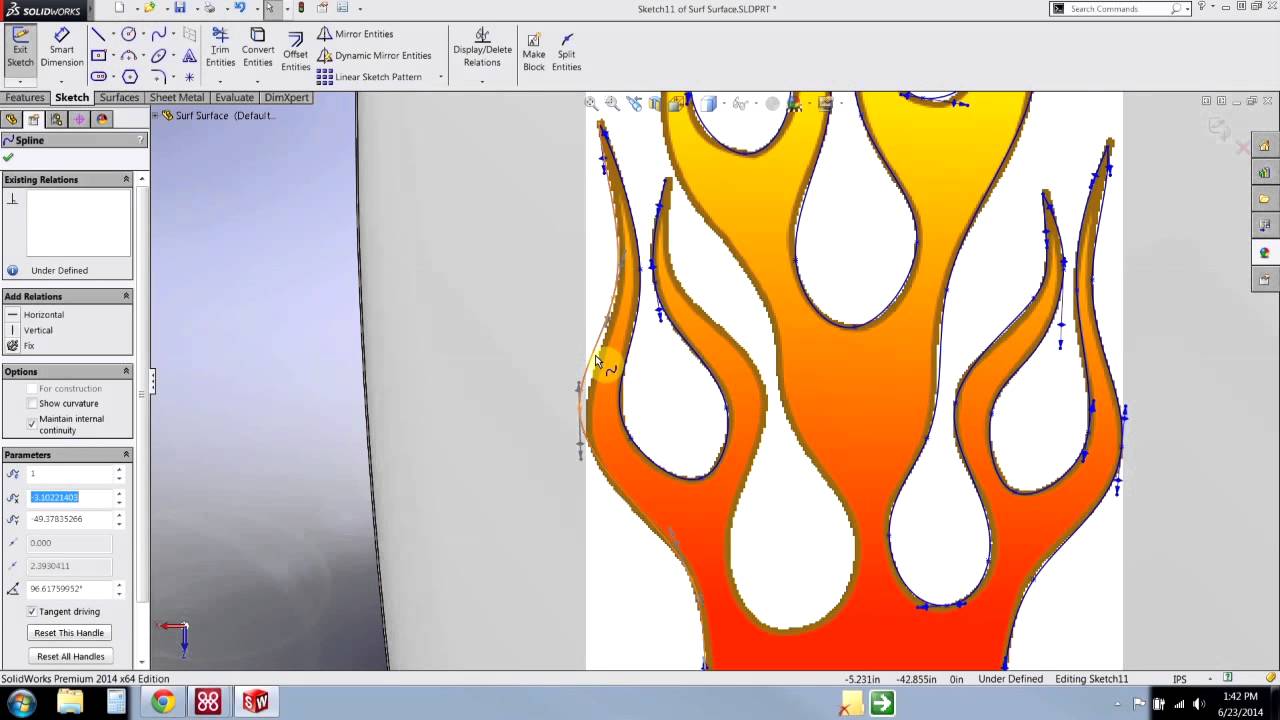
Task: Click the Under Defined info icon
Action: point(12,270)
